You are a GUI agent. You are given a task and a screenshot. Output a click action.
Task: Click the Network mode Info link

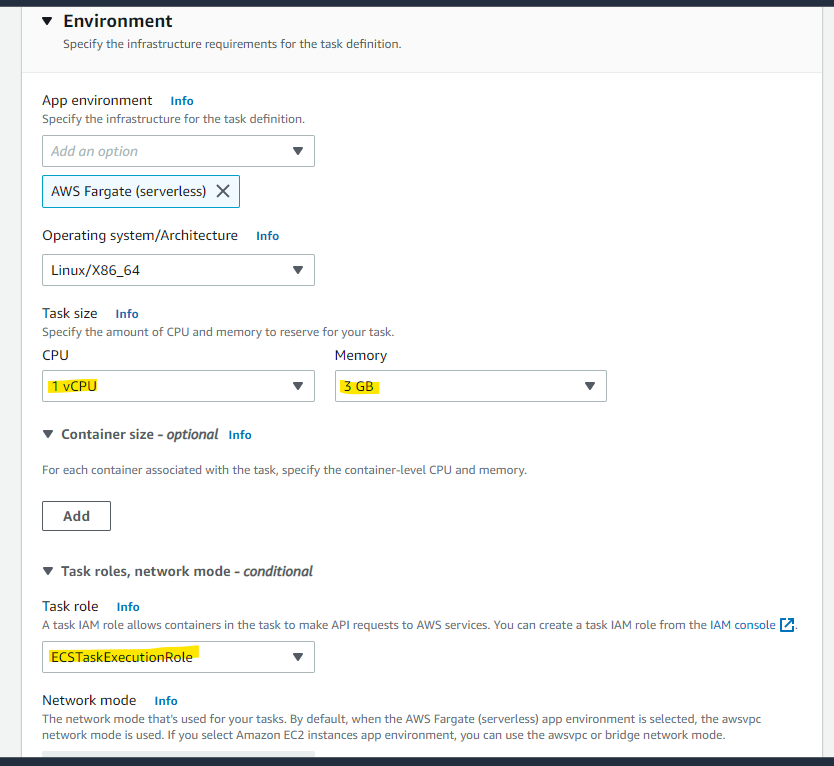pos(166,700)
